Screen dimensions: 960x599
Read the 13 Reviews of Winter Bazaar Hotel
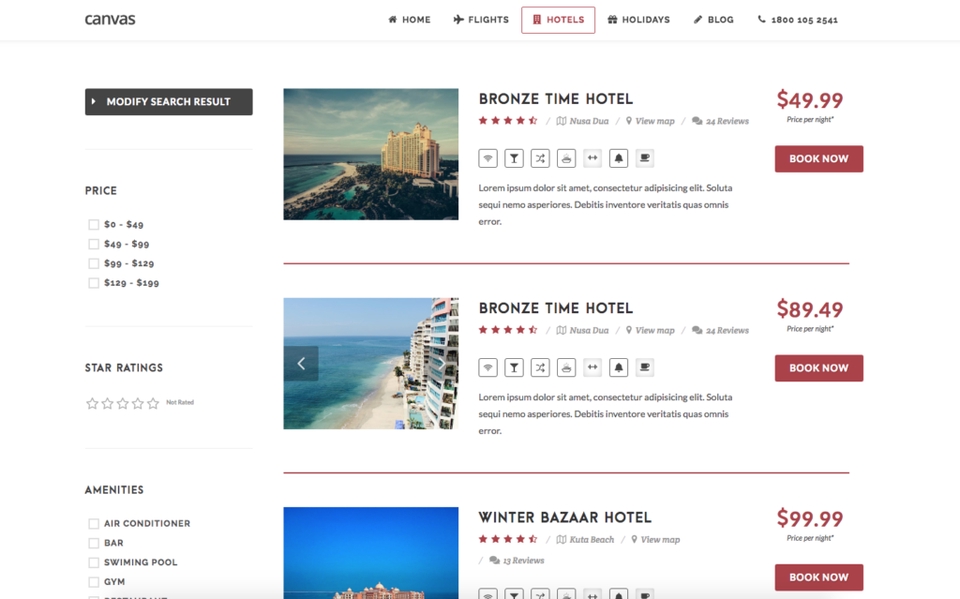pyautogui.click(x=517, y=560)
